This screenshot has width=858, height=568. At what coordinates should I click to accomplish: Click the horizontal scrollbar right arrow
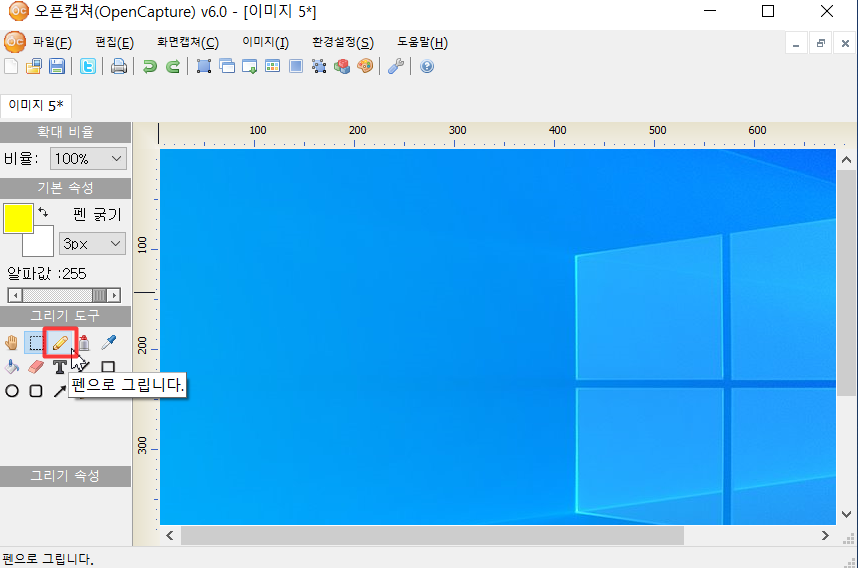(x=825, y=536)
